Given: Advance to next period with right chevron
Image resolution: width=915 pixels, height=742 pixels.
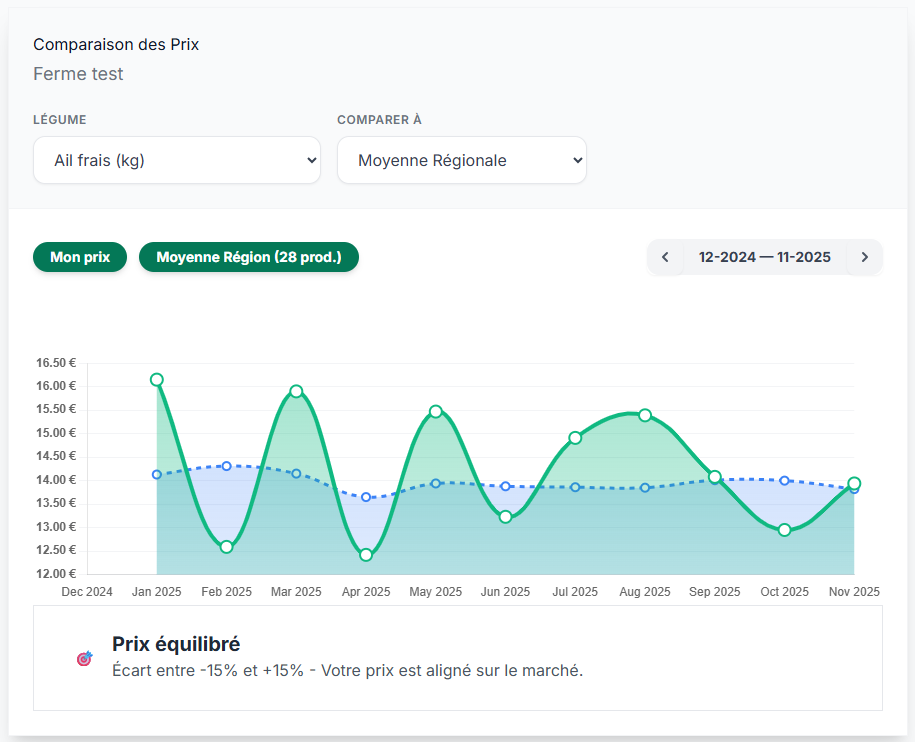Looking at the screenshot, I should coord(864,257).
